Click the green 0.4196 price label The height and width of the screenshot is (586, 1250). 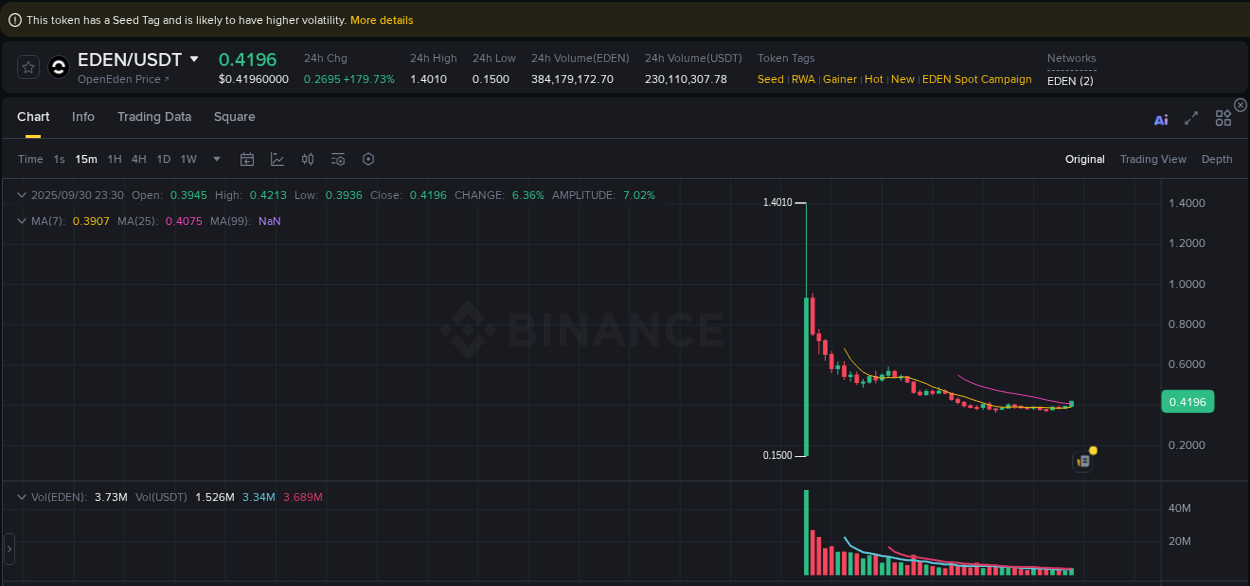pyautogui.click(x=1187, y=401)
